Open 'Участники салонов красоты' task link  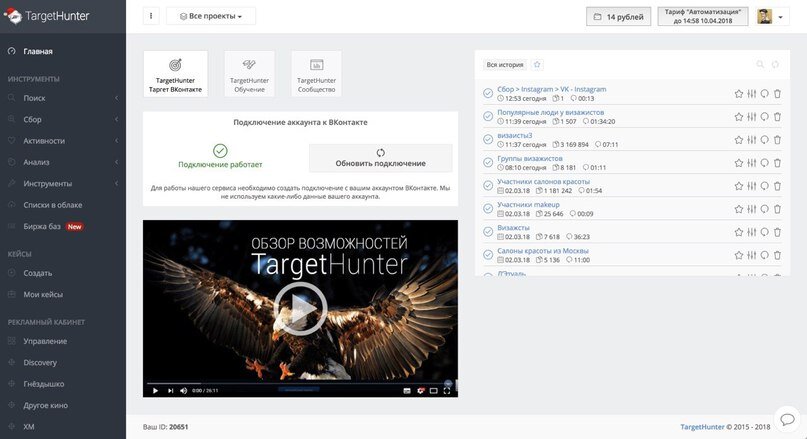[543, 182]
